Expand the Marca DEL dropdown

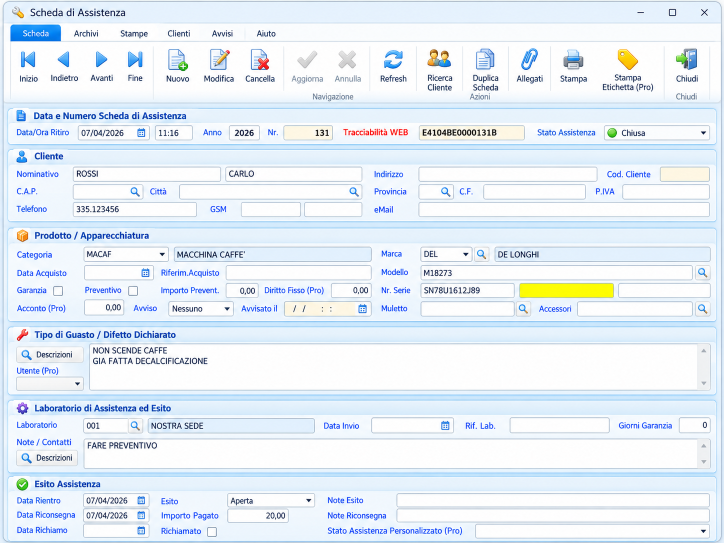(x=465, y=254)
